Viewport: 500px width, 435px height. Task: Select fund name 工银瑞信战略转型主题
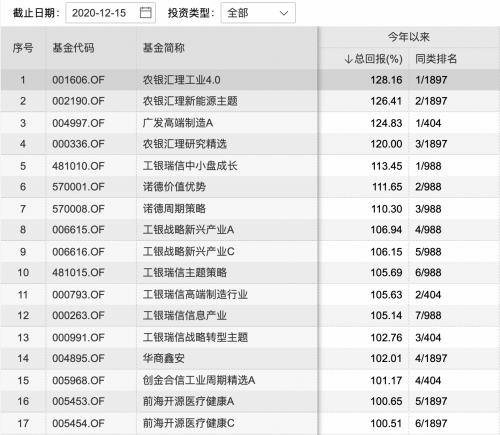click(x=195, y=338)
